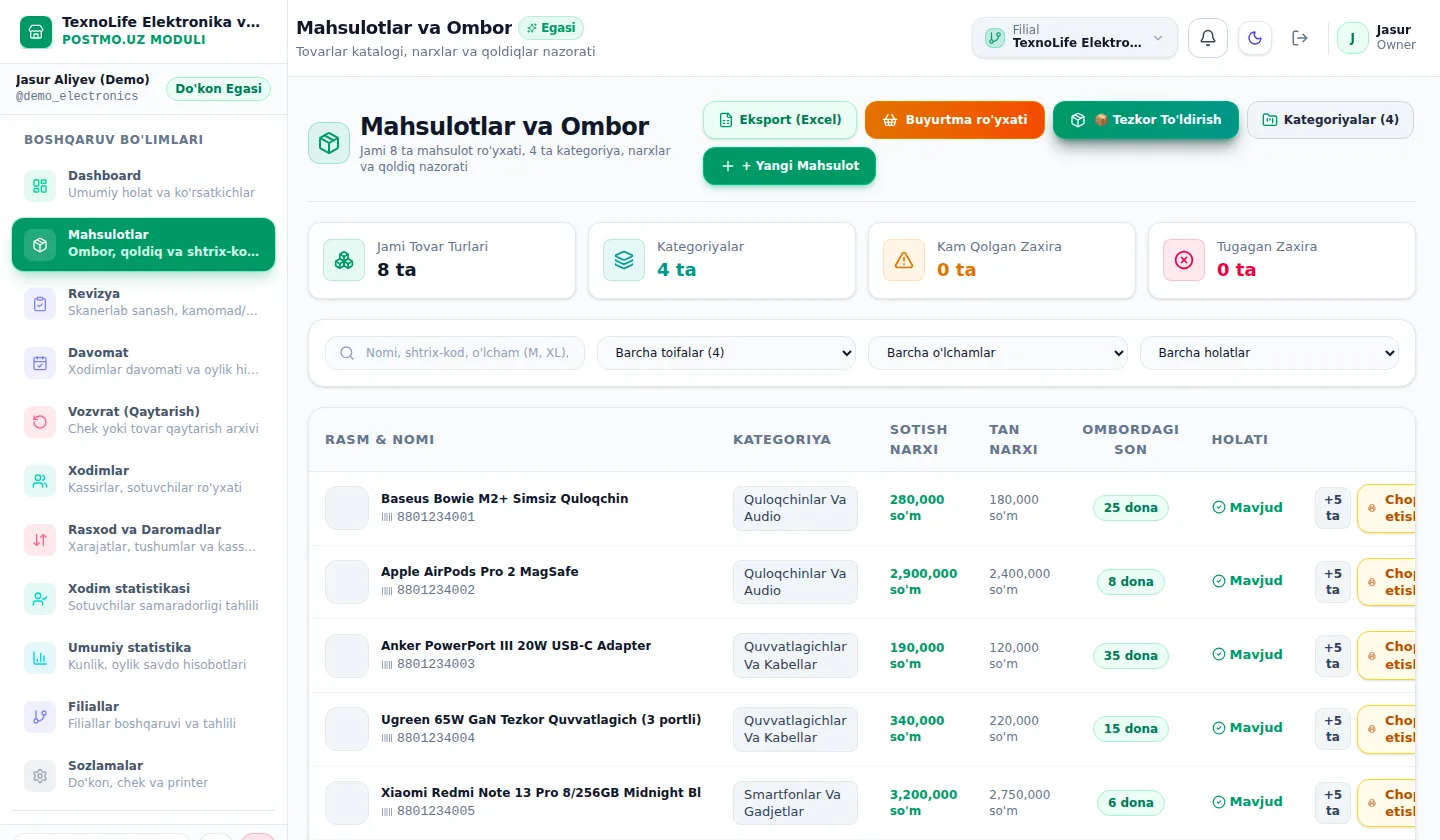Click the Xodimlar people icon
Image resolution: width=1440 pixels, height=840 pixels.
tap(40, 480)
